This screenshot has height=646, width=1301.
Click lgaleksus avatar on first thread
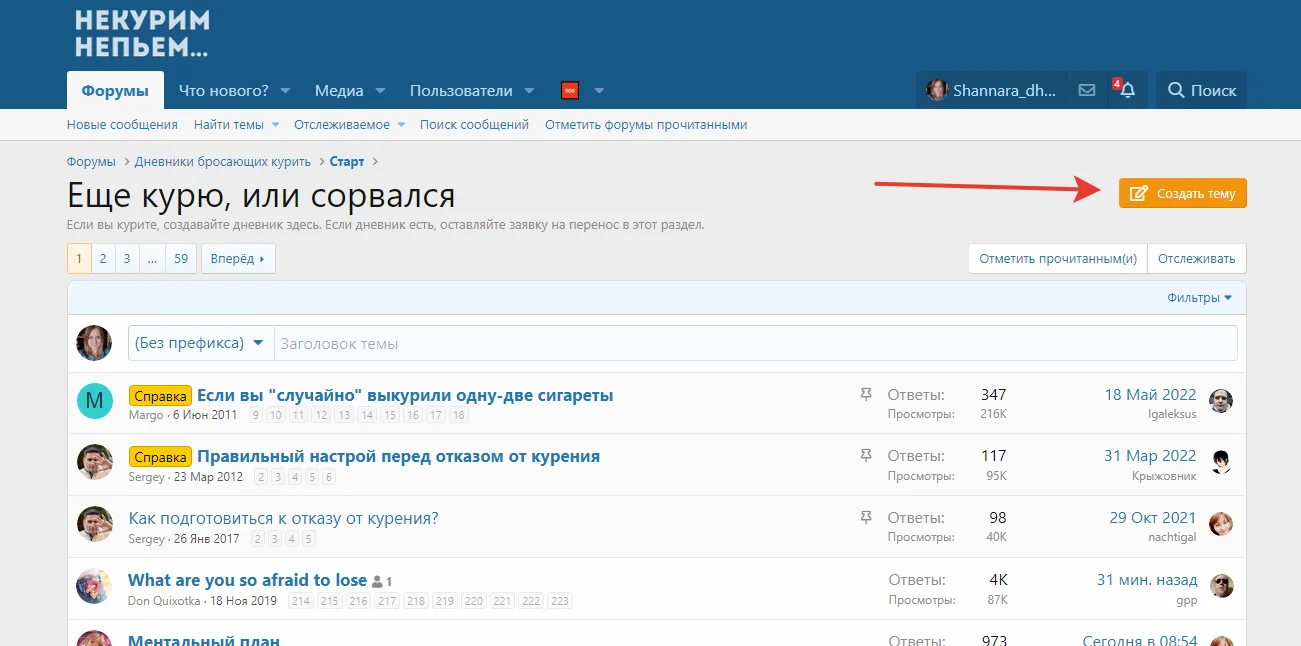coord(1220,402)
